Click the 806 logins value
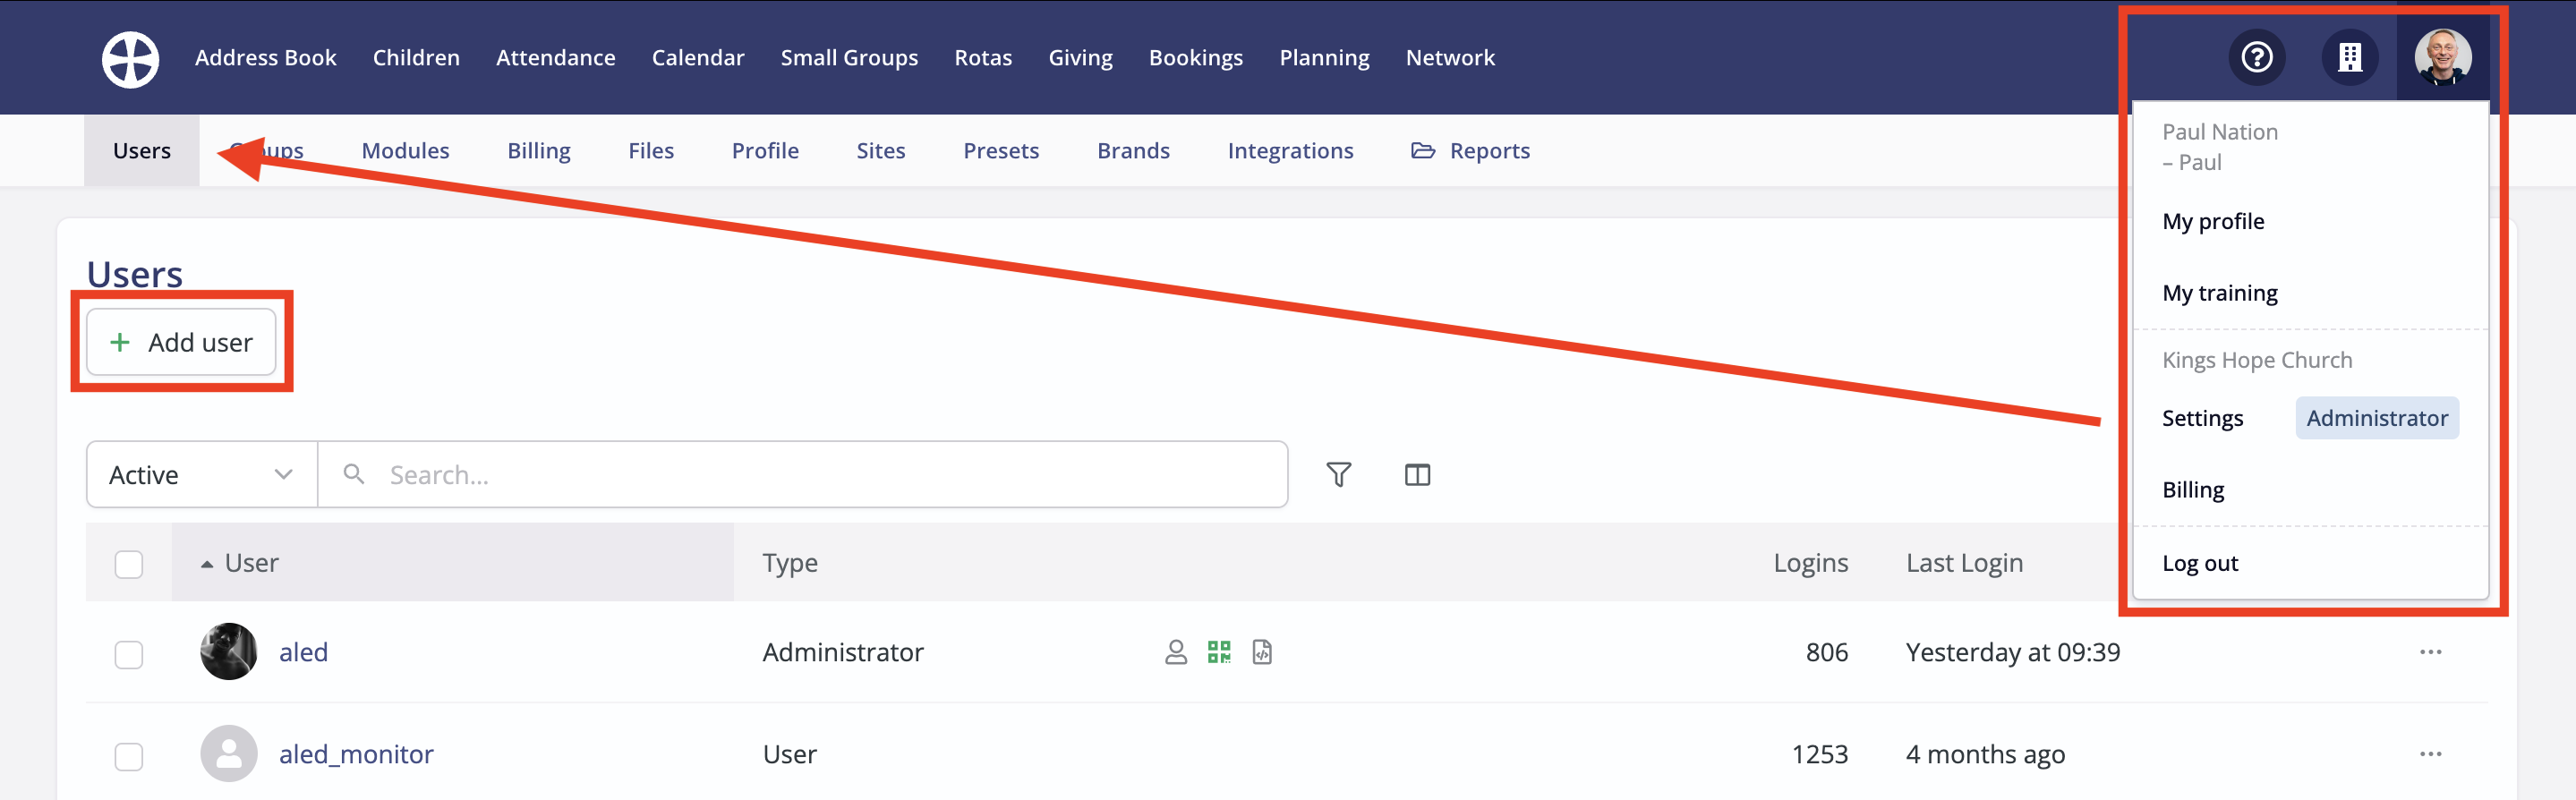Viewport: 2576px width, 800px height. [1826, 652]
